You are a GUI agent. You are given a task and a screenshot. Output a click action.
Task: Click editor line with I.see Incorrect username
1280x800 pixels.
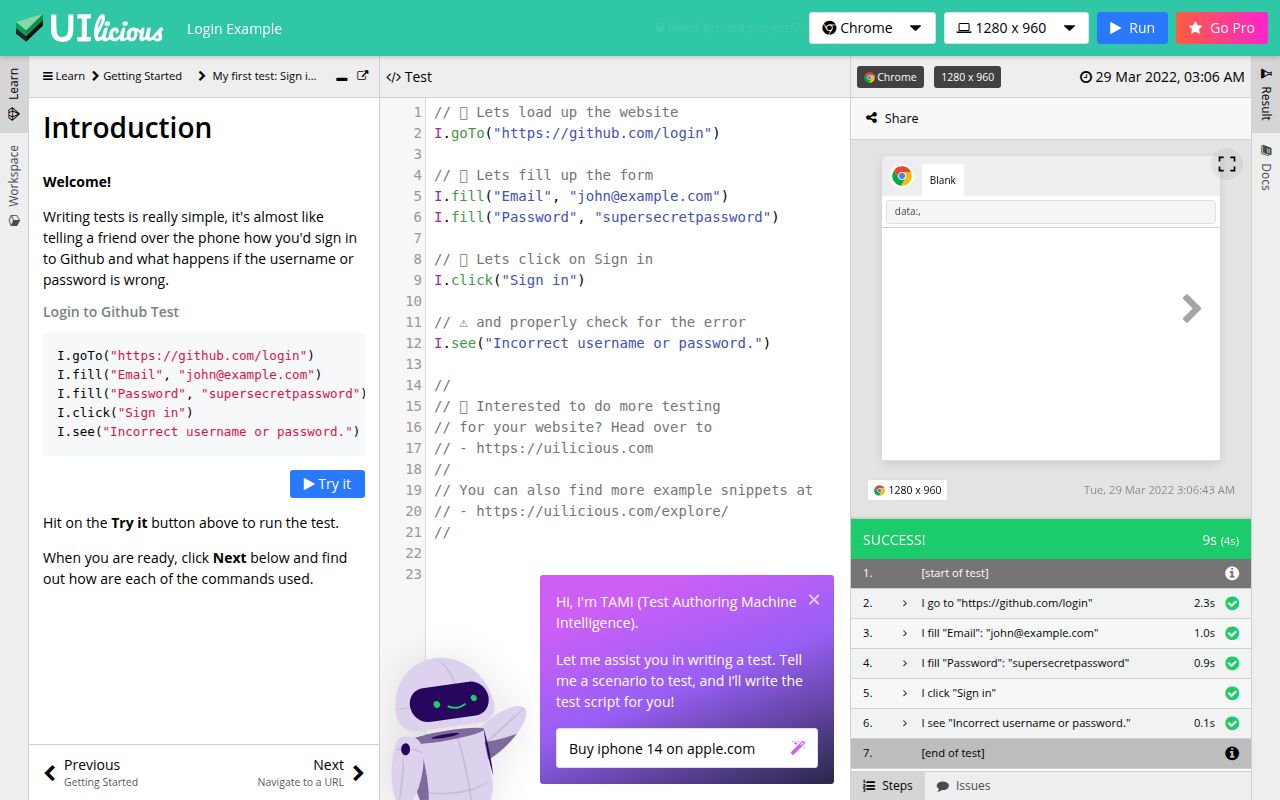click(602, 343)
